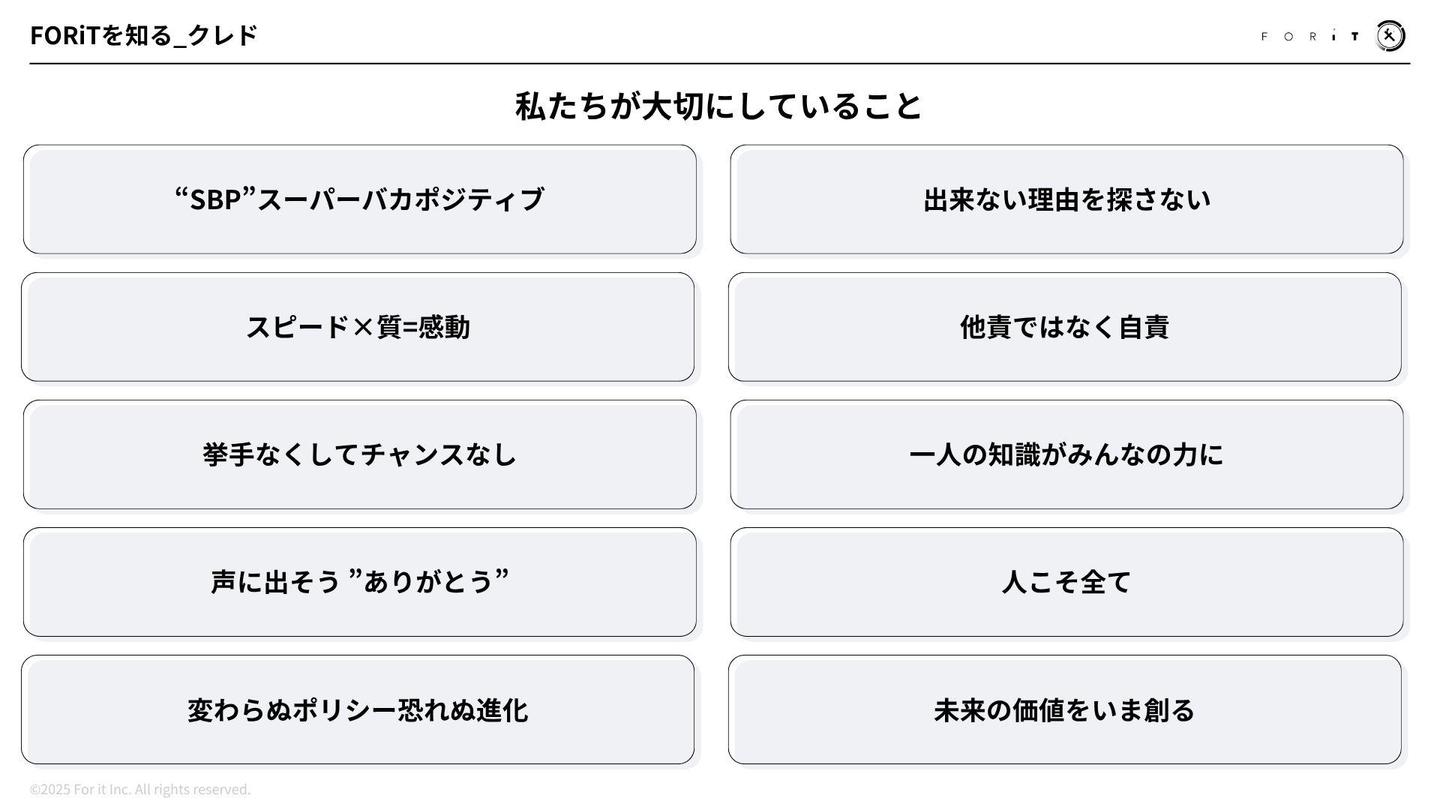Click the bold T in top-right logo
The image size is (1440, 810).
(1355, 37)
